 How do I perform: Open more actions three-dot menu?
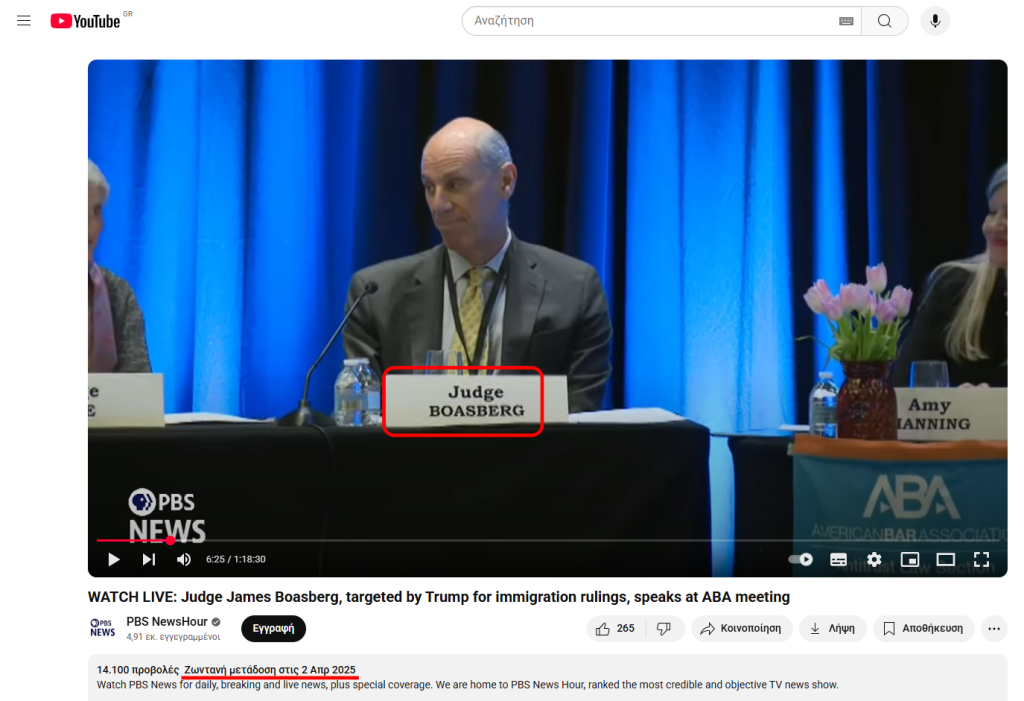pos(994,628)
